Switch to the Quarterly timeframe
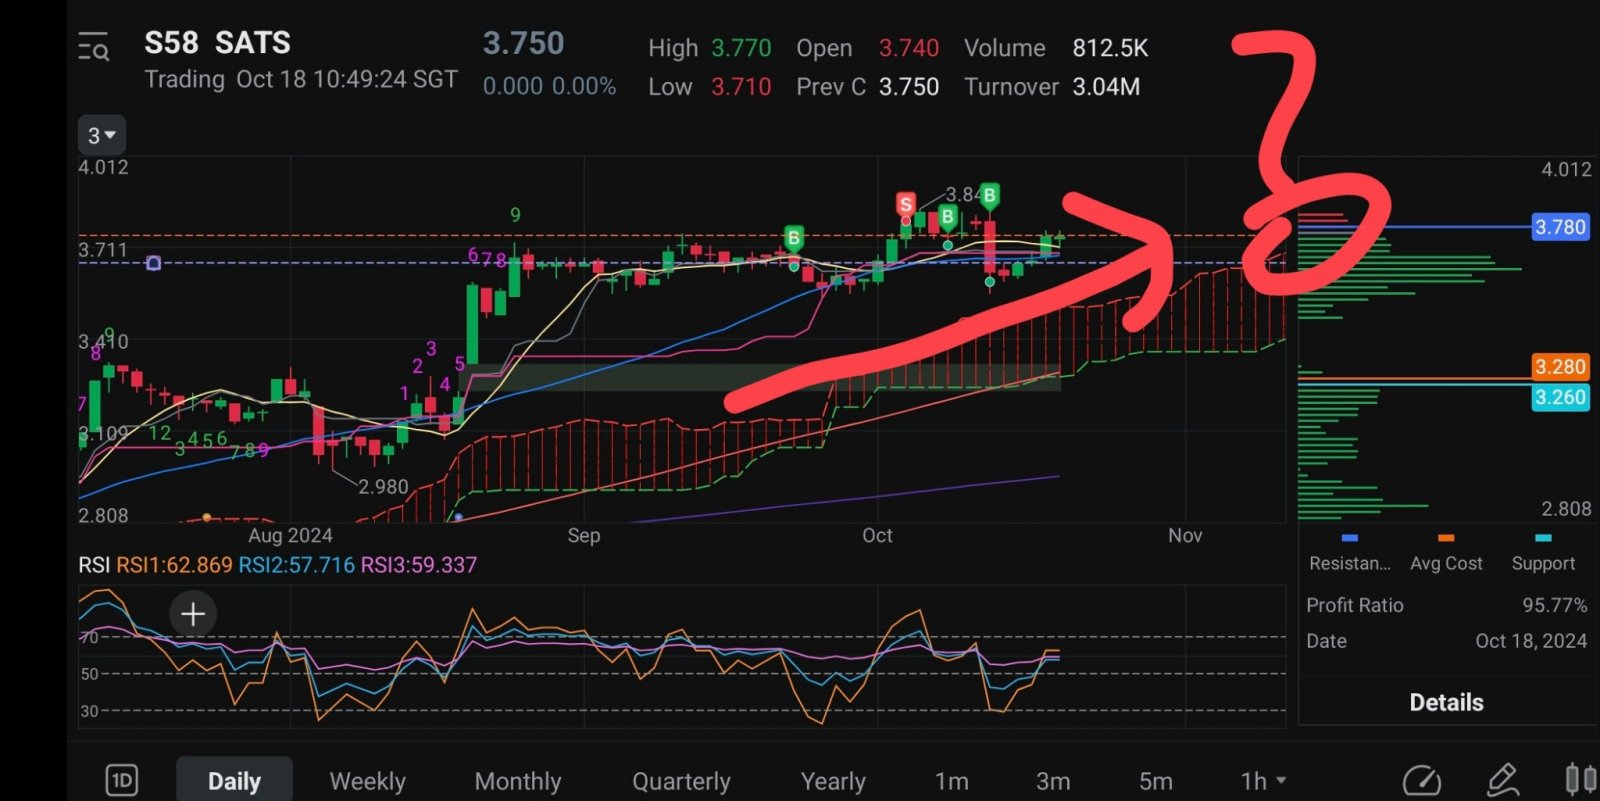1600x801 pixels. (x=681, y=781)
